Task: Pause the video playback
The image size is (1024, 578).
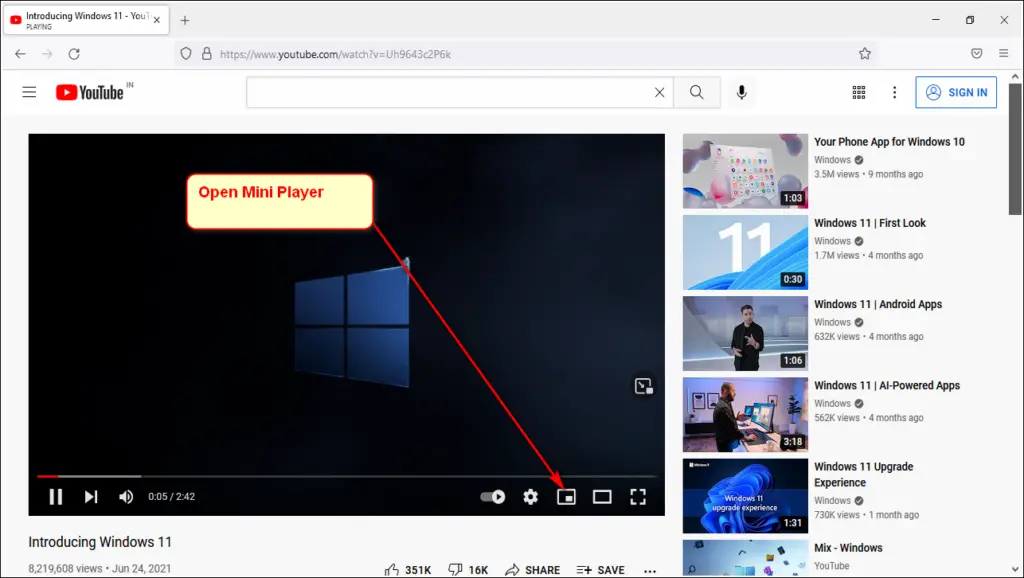Action: coord(56,497)
